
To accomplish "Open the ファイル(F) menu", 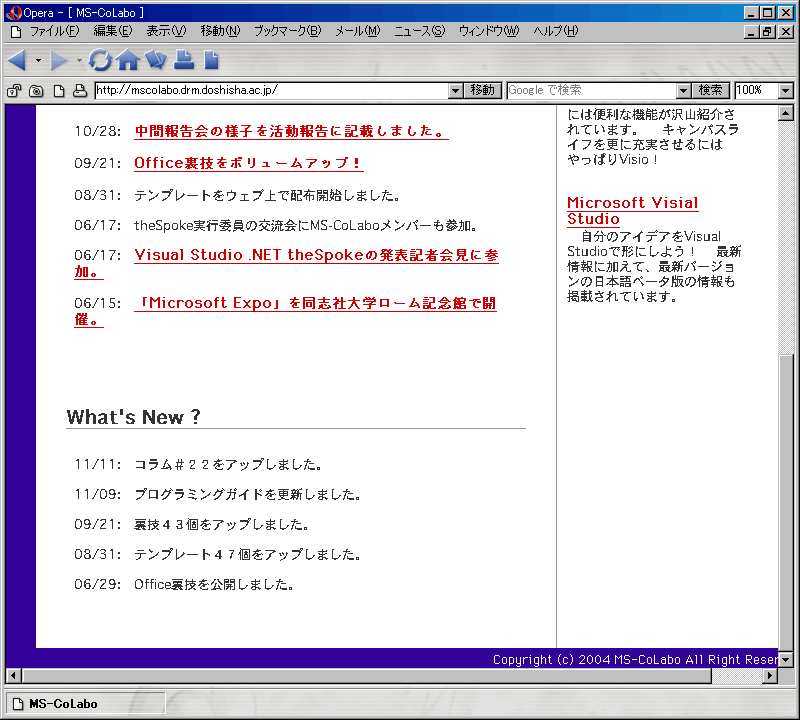I will point(55,31).
